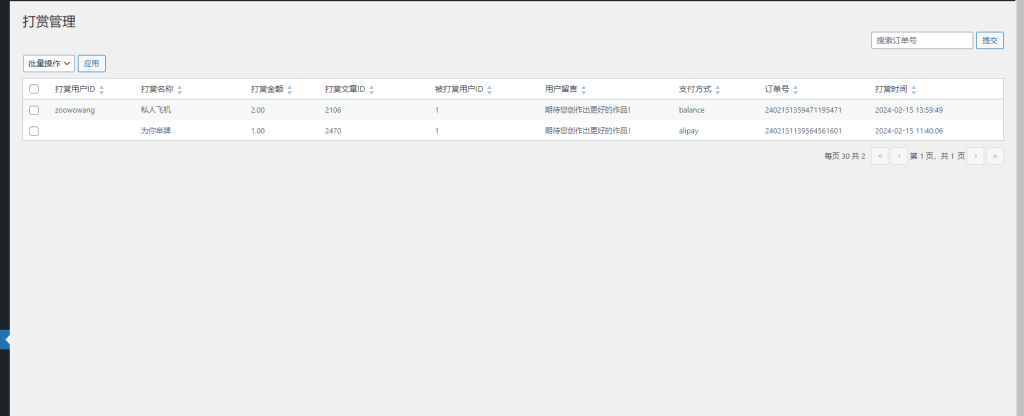This screenshot has width=1024, height=416.
Task: Check the box for the zoowowang row
Action: (x=34, y=110)
